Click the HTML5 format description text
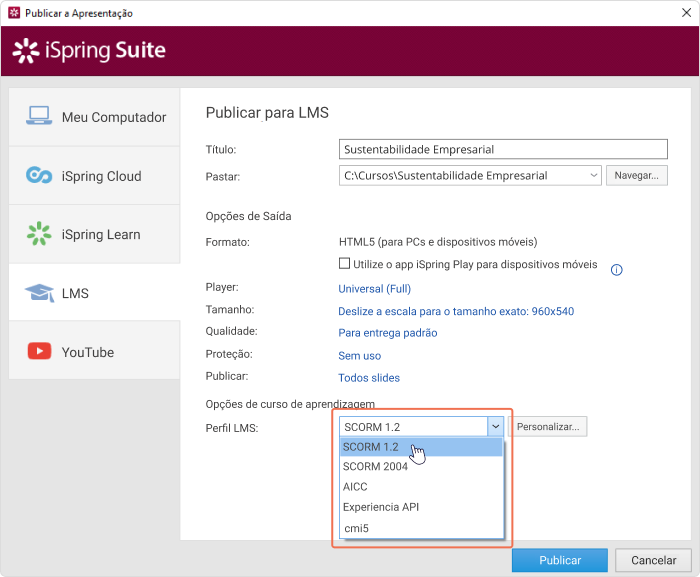 [x=438, y=242]
